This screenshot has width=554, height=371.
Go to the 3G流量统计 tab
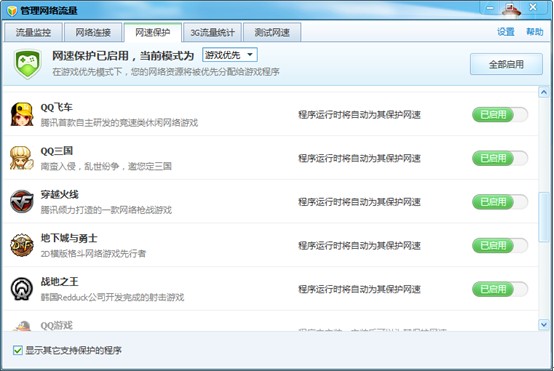tap(212, 33)
